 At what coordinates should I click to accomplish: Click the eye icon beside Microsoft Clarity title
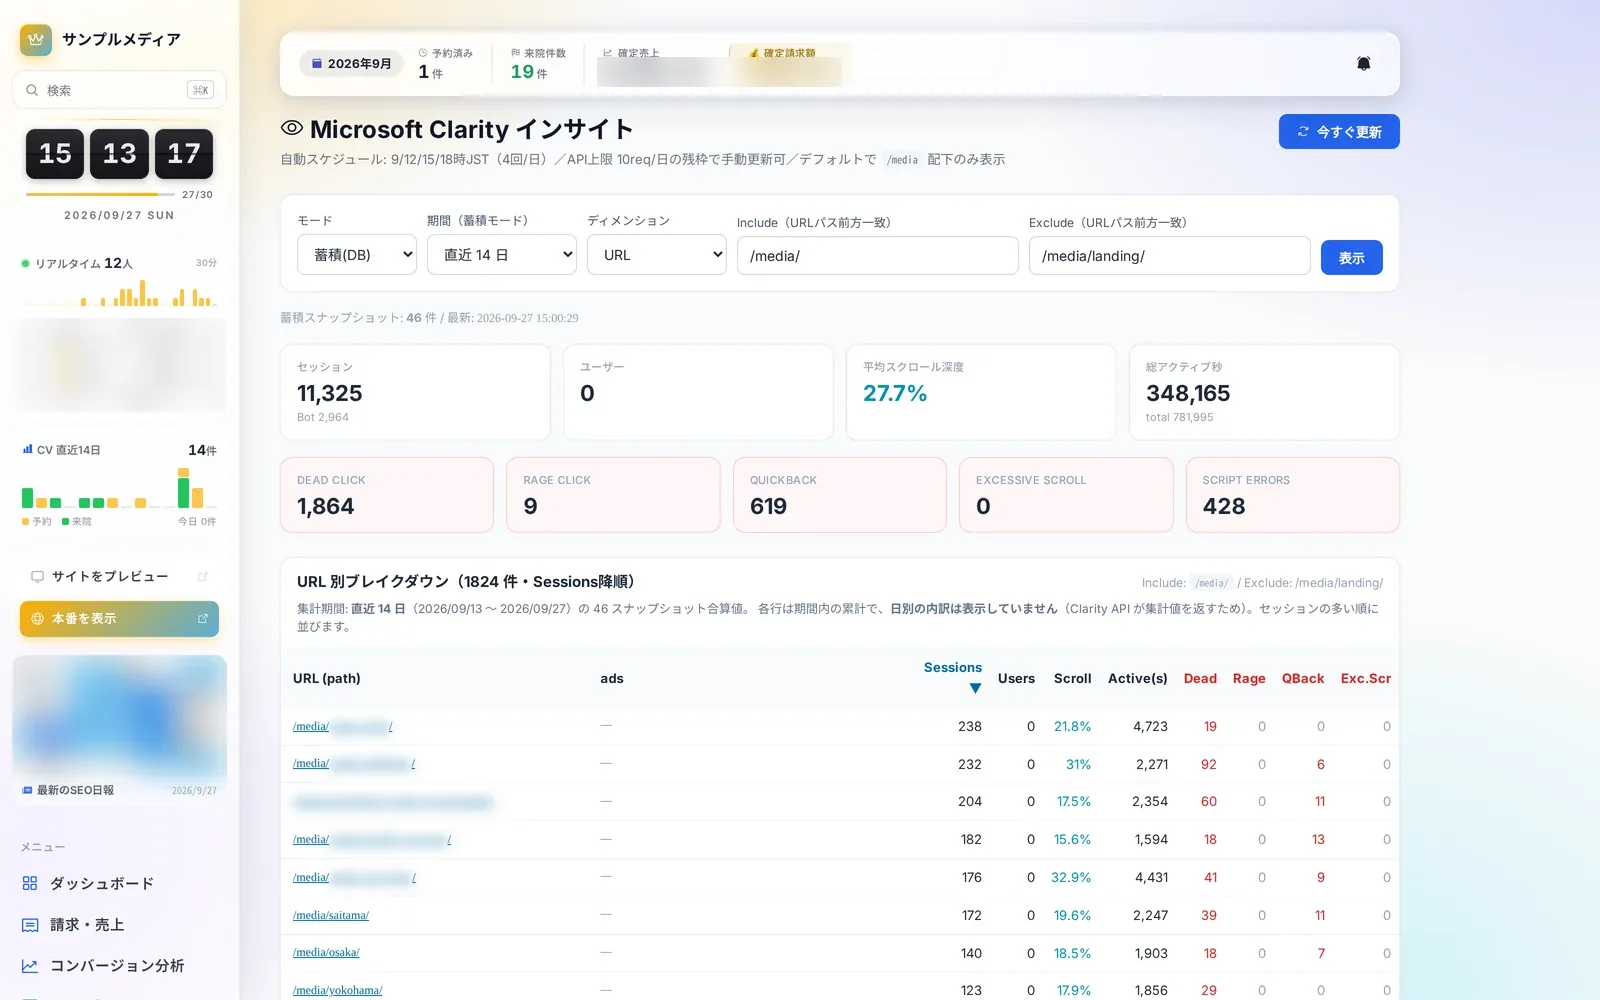[x=291, y=128]
